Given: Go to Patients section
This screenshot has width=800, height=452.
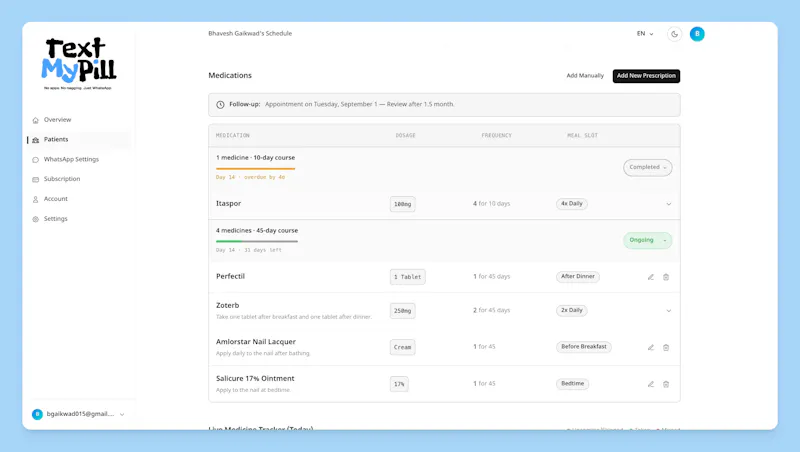Looking at the screenshot, I should [56, 139].
